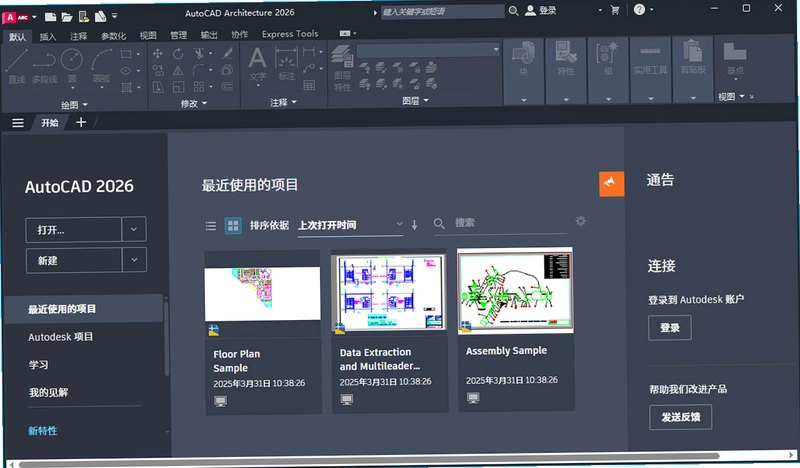Select the Circle tool
This screenshot has height=468, width=800.
(x=72, y=66)
